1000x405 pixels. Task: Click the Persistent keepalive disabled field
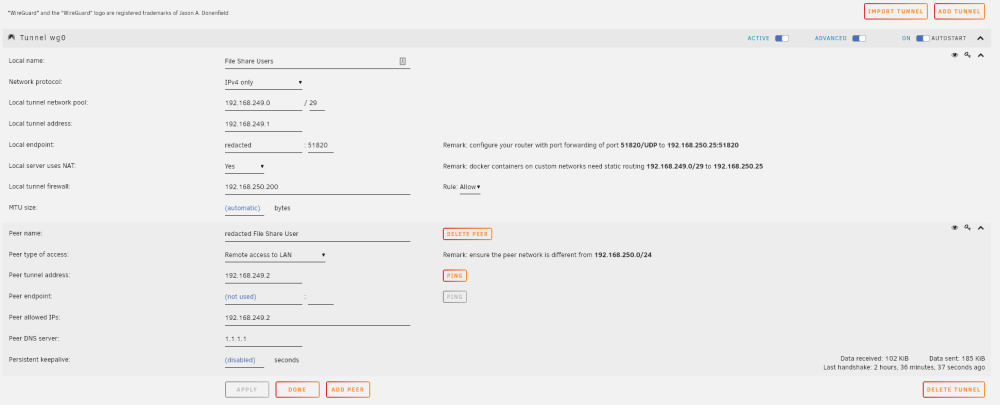(244, 360)
